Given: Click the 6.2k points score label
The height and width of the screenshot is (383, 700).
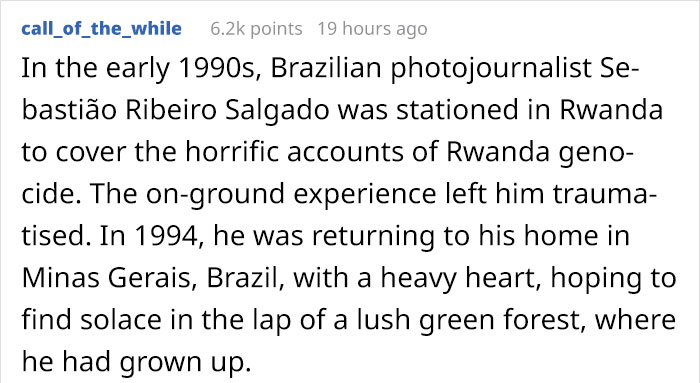Looking at the screenshot, I should pos(256,29).
